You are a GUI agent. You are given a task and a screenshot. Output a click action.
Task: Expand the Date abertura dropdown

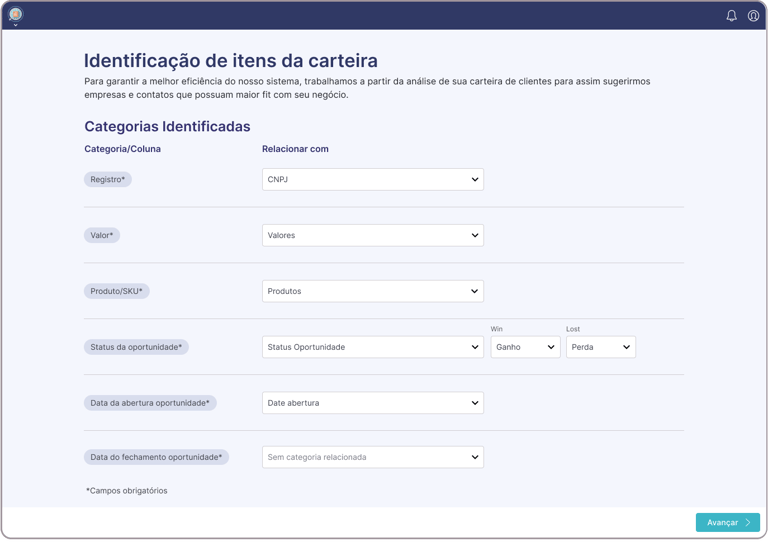coord(372,403)
